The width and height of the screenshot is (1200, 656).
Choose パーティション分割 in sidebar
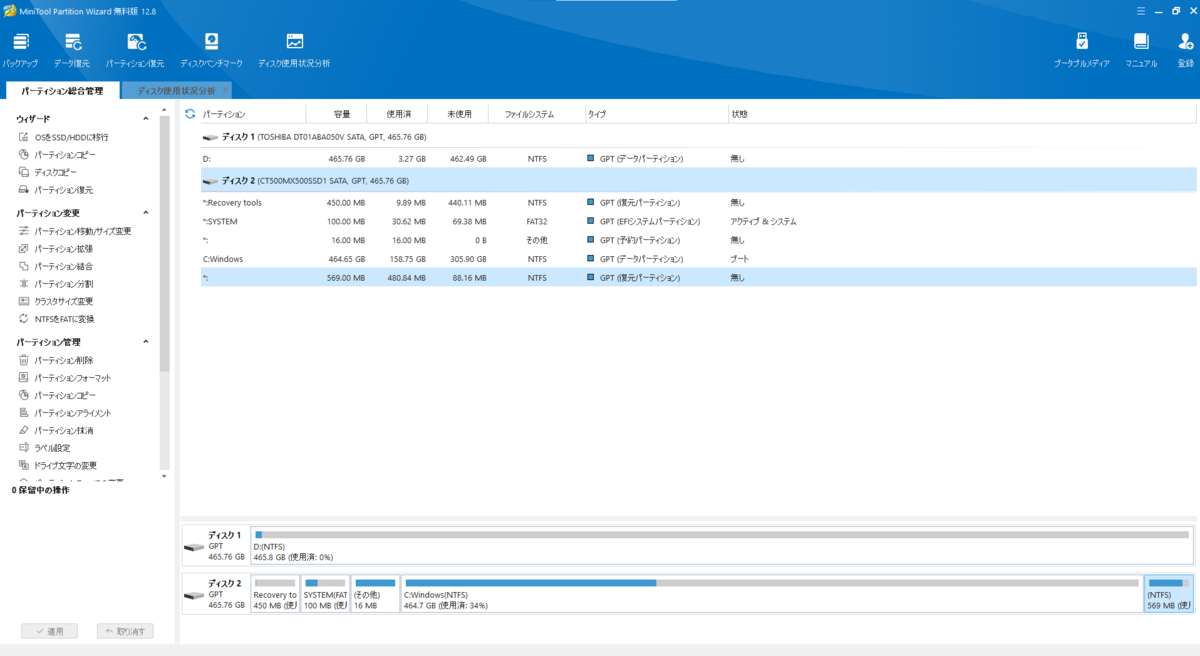point(55,284)
